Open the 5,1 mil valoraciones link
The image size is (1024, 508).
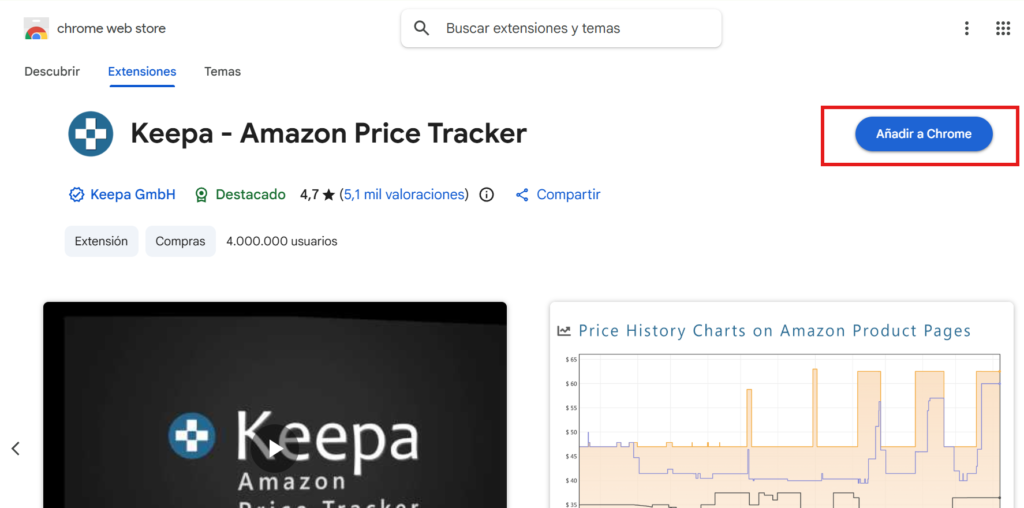[x=405, y=195]
